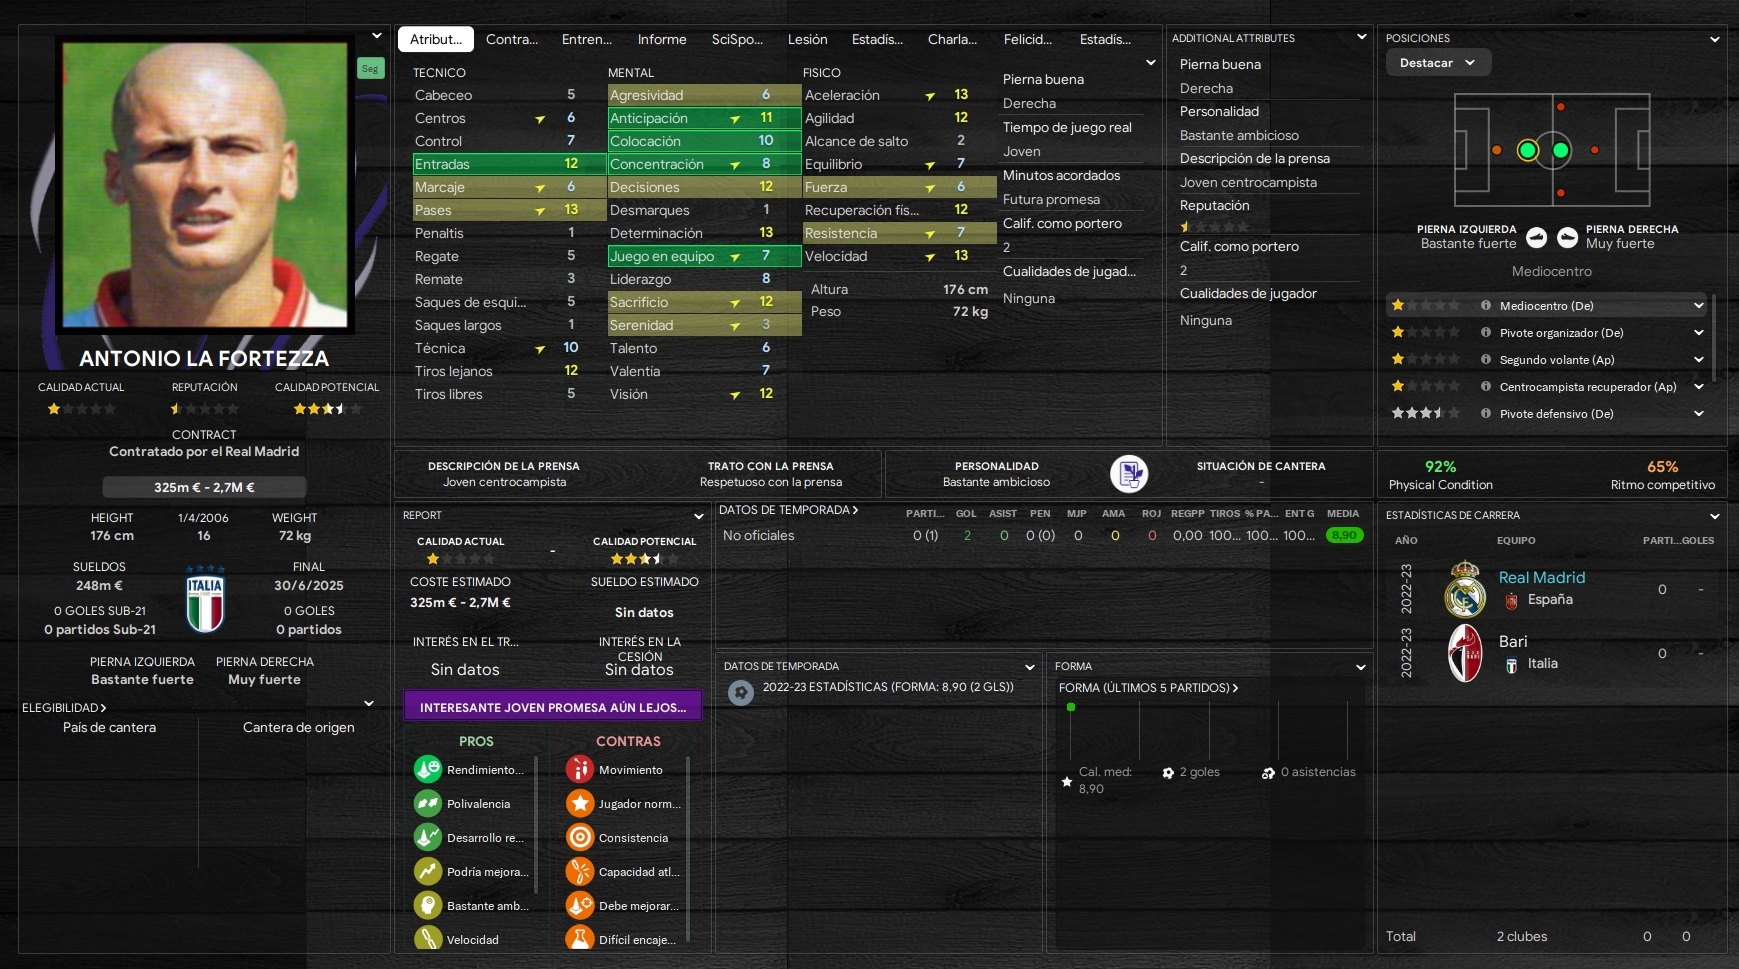Click the Pros list scrollbar
The width and height of the screenshot is (1739, 969).
coord(537,824)
